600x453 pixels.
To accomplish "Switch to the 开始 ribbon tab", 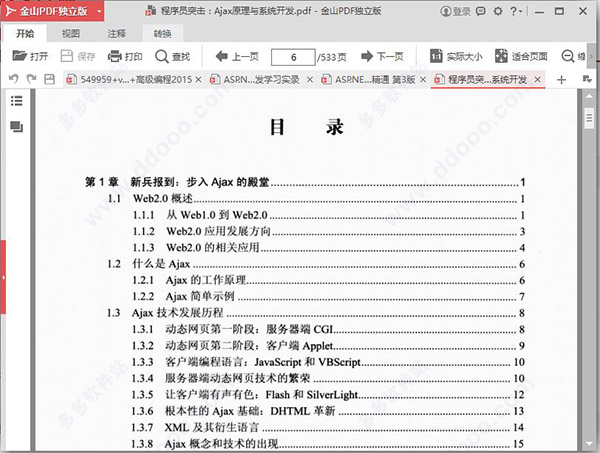I will (25, 34).
